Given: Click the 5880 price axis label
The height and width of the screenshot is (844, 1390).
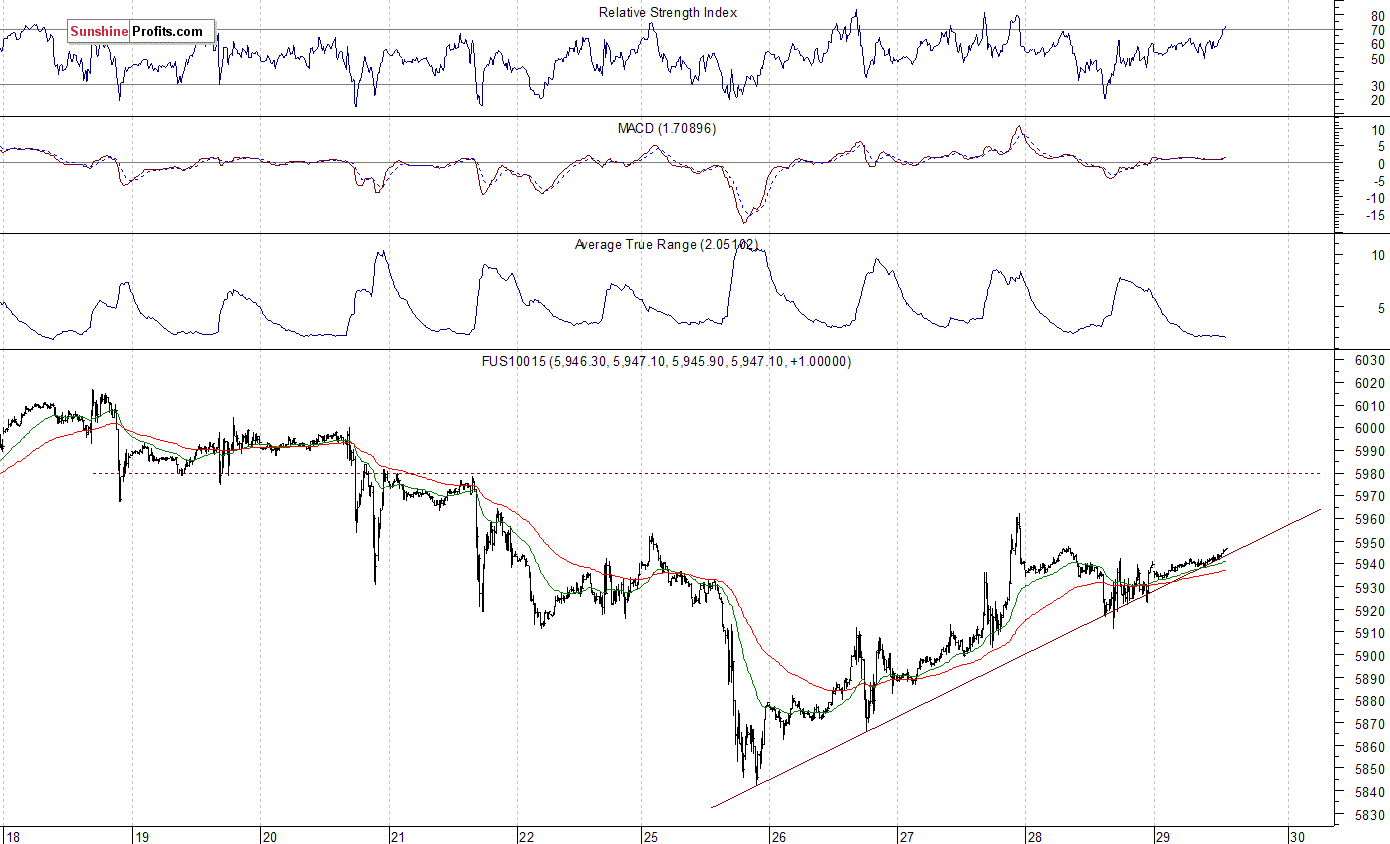Looking at the screenshot, I should click(x=1370, y=701).
